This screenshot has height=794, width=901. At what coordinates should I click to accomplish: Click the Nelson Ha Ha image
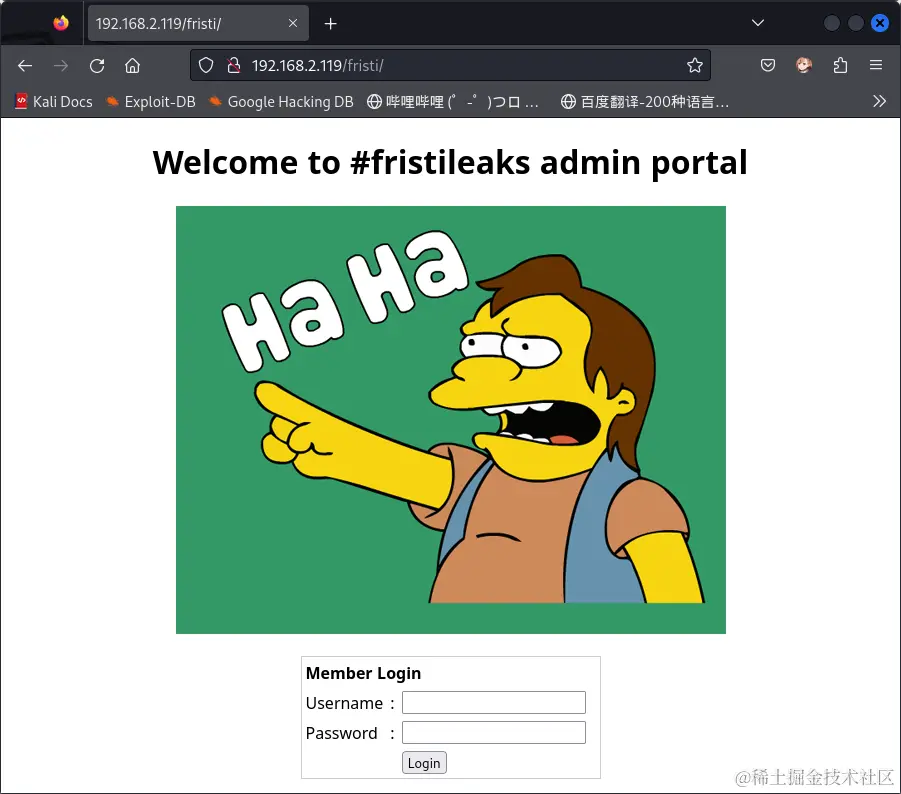point(450,420)
